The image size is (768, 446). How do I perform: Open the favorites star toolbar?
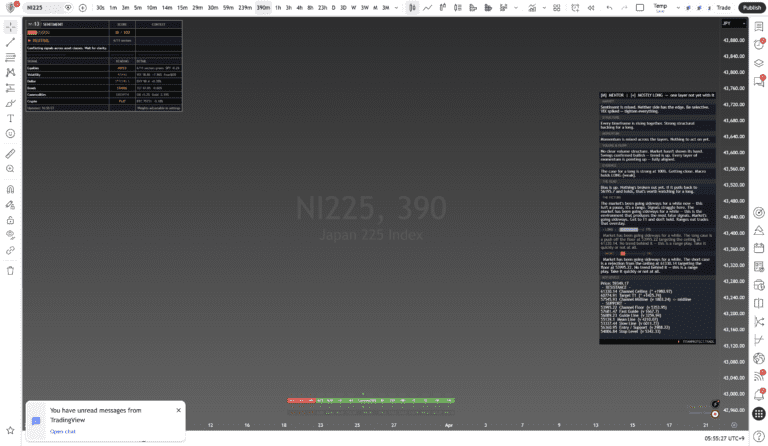point(10,430)
